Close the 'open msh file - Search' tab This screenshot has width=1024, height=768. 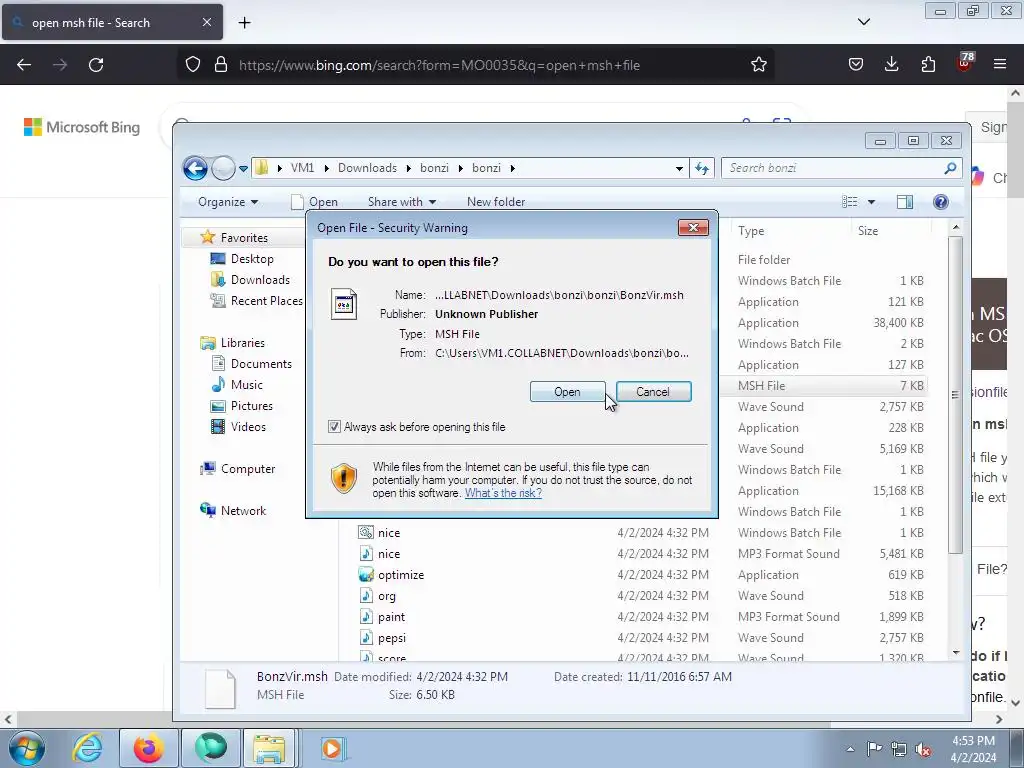[x=206, y=22]
